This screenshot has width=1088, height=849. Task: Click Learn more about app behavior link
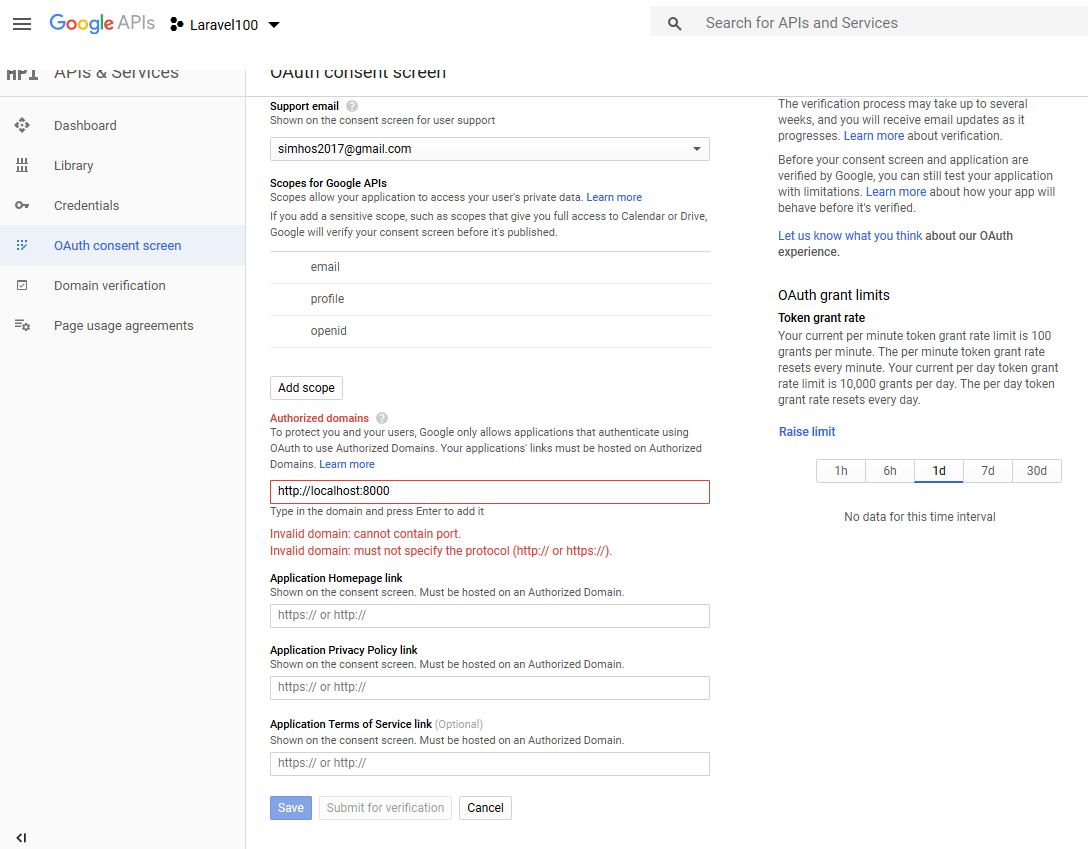pos(896,191)
